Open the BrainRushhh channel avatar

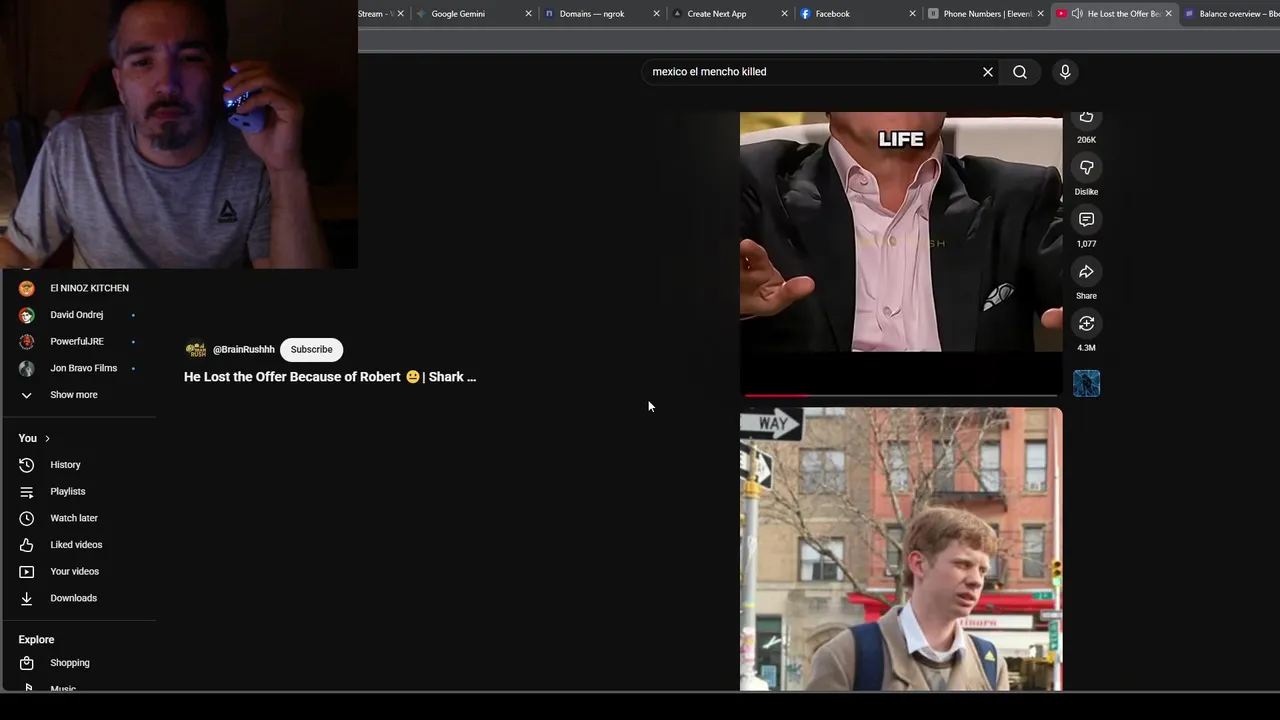pyautogui.click(x=196, y=350)
